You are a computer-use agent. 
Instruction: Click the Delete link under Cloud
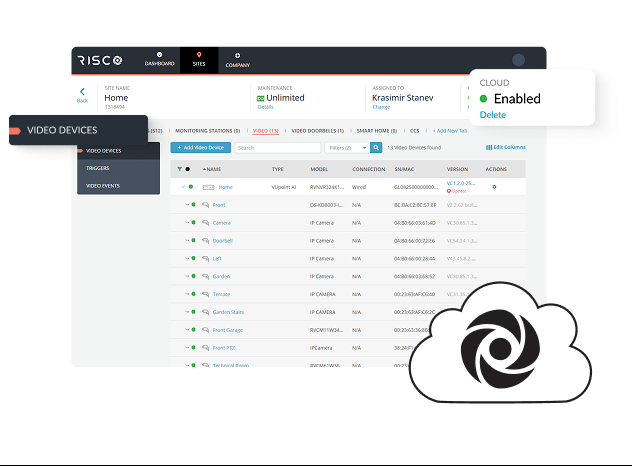pyautogui.click(x=493, y=115)
